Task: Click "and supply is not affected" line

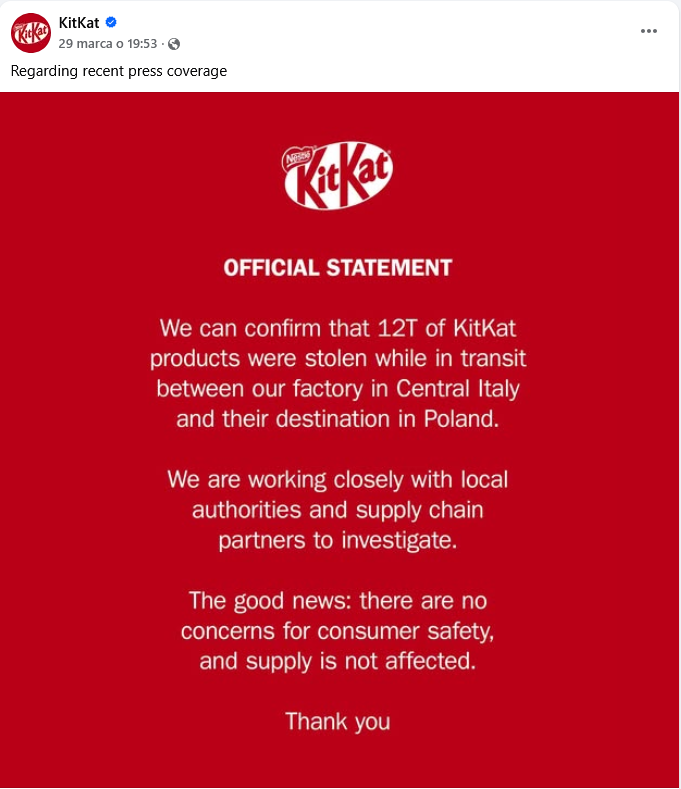Action: [x=338, y=662]
